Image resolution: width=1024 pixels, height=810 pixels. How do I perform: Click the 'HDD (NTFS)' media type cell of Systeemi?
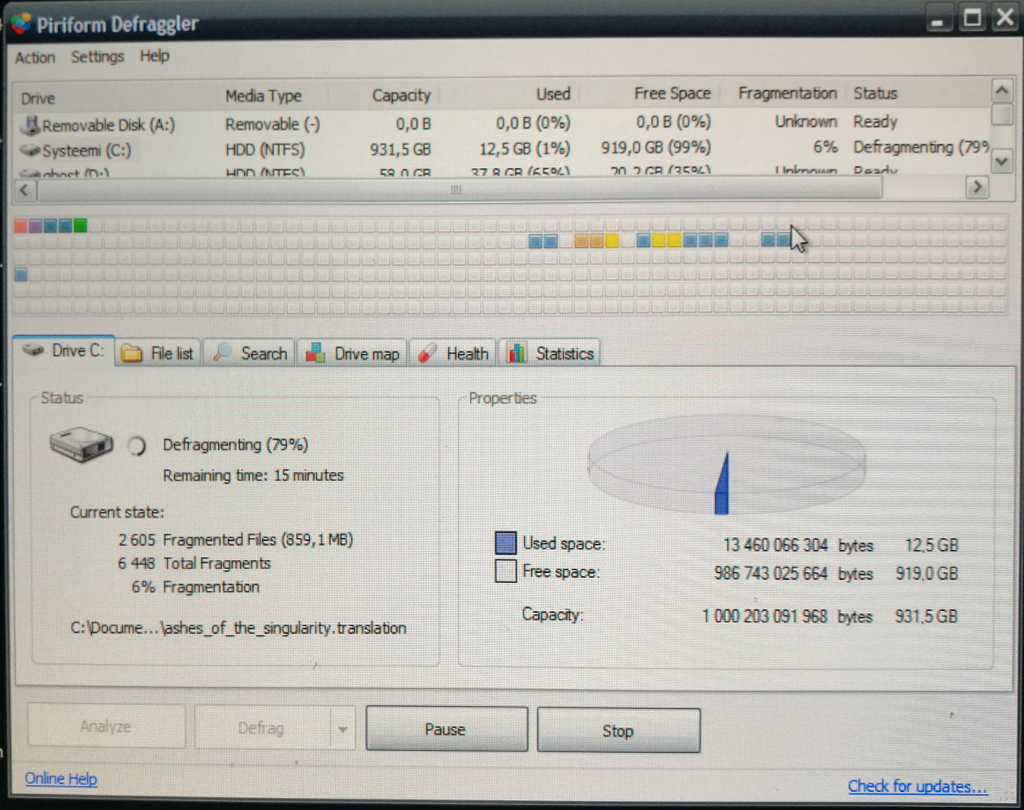pos(264,150)
